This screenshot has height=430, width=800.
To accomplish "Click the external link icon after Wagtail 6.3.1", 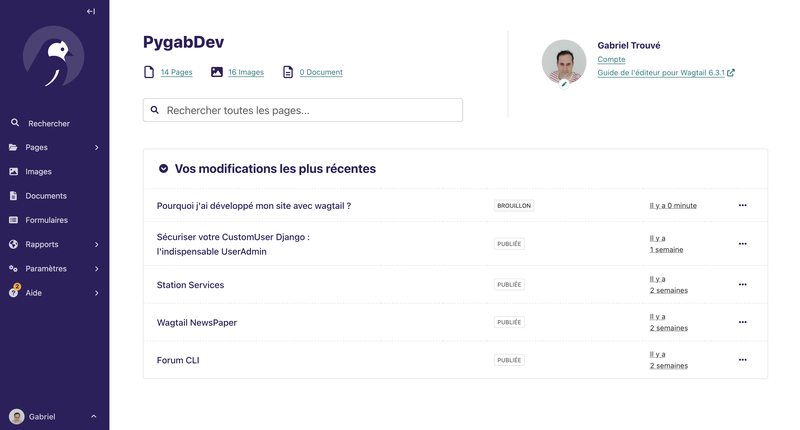I will [x=731, y=72].
